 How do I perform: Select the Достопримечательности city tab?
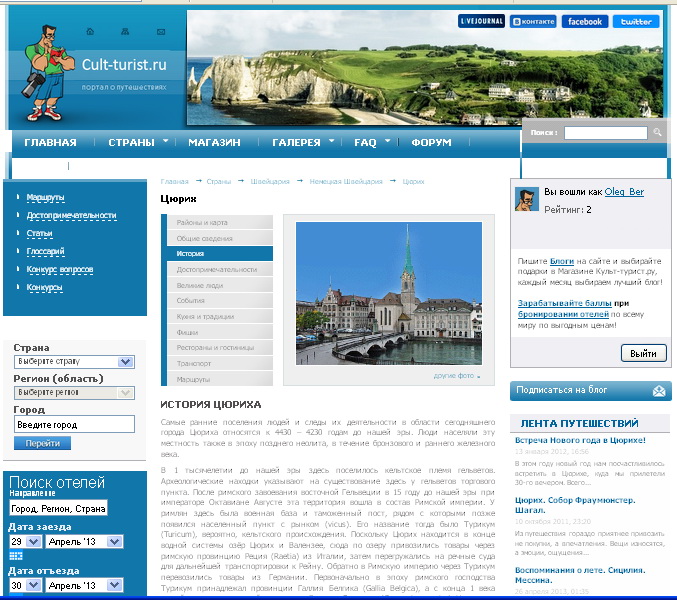click(220, 269)
